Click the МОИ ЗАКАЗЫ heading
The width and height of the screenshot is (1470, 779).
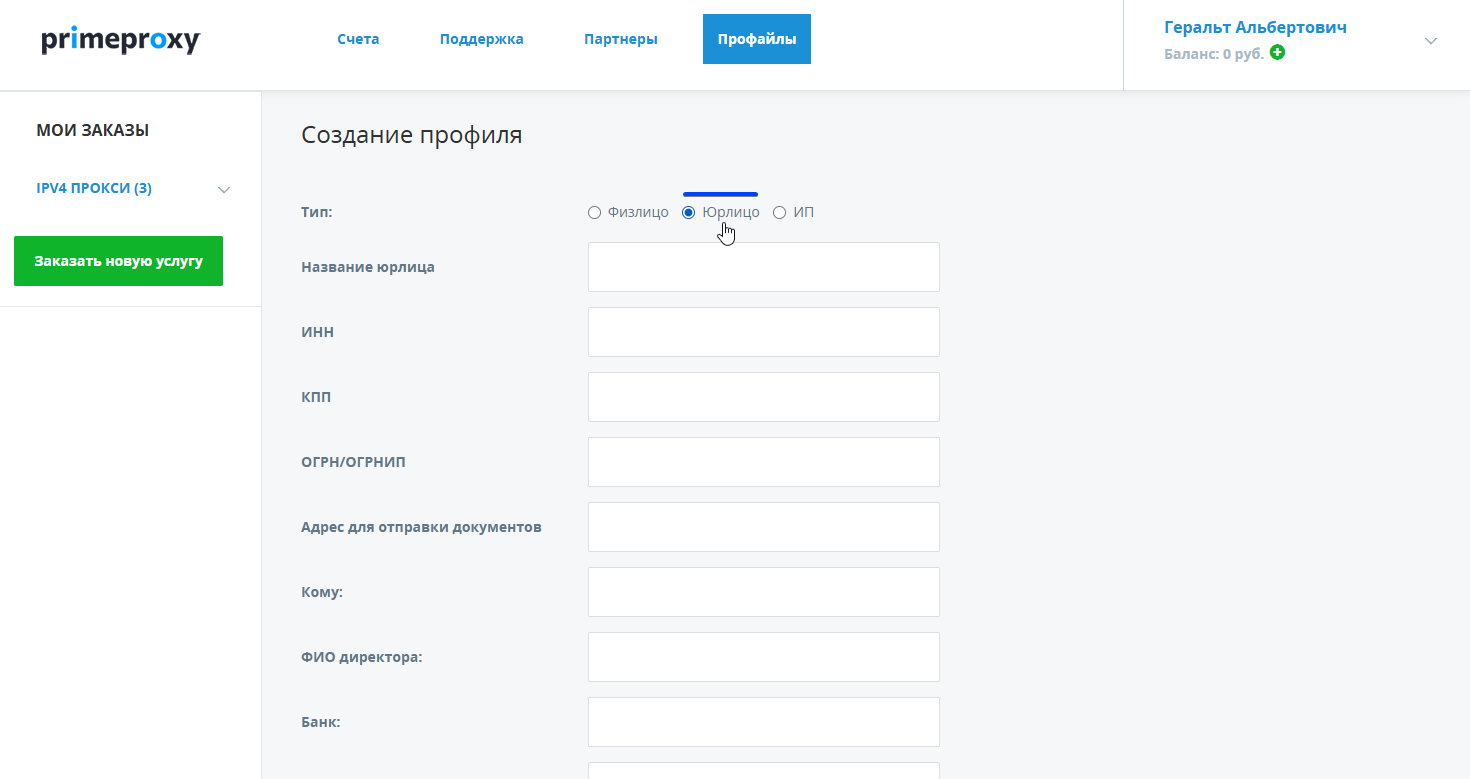pos(93,130)
